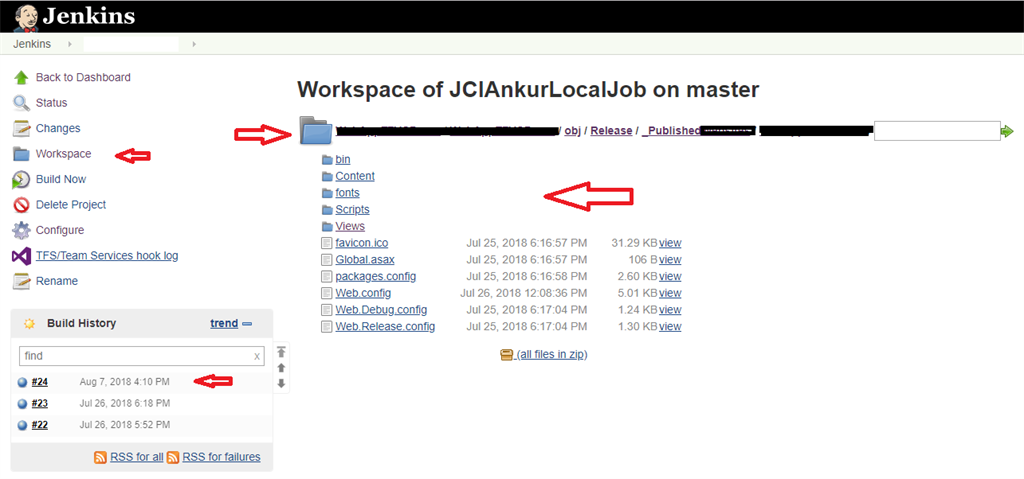This screenshot has height=479, width=1024.
Task: Click the Scripts folder icon
Action: [x=327, y=210]
